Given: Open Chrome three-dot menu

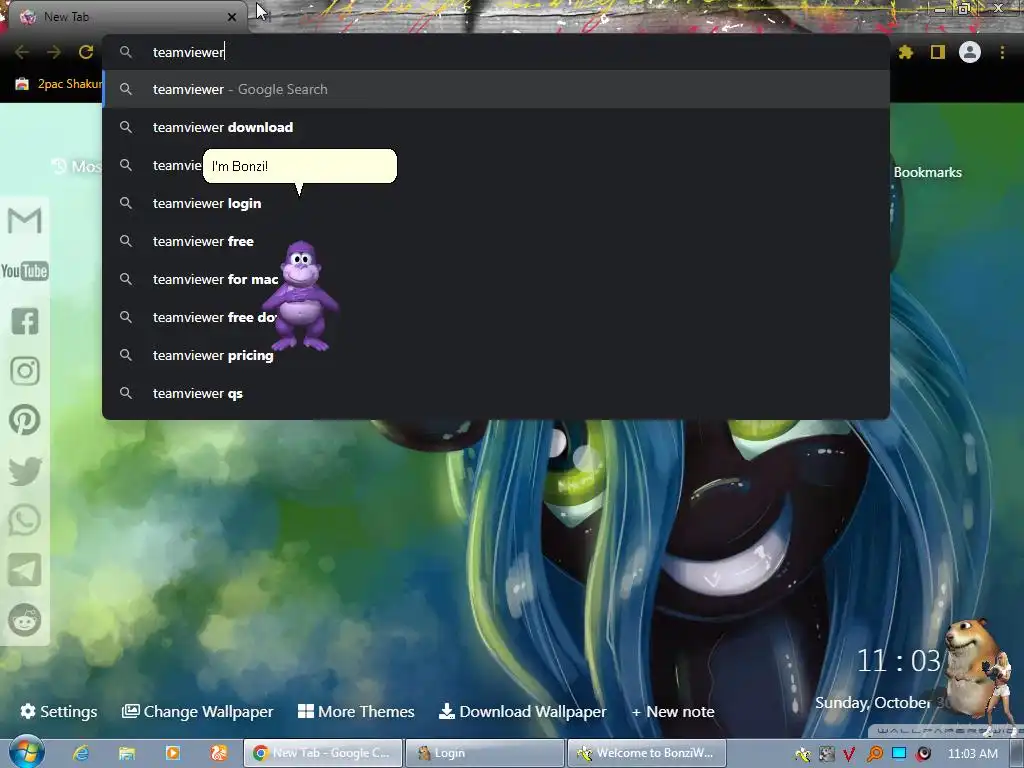Looking at the screenshot, I should 1002,52.
